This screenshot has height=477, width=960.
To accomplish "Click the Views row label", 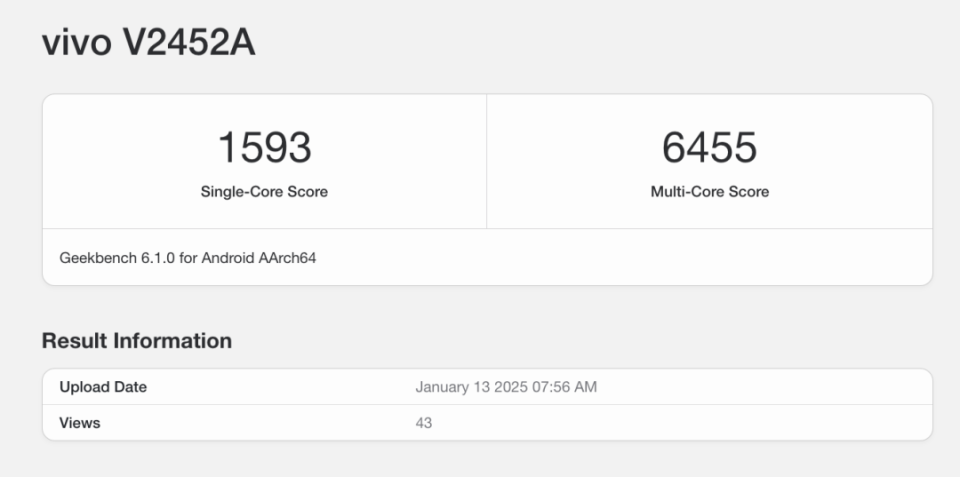I will pos(80,423).
